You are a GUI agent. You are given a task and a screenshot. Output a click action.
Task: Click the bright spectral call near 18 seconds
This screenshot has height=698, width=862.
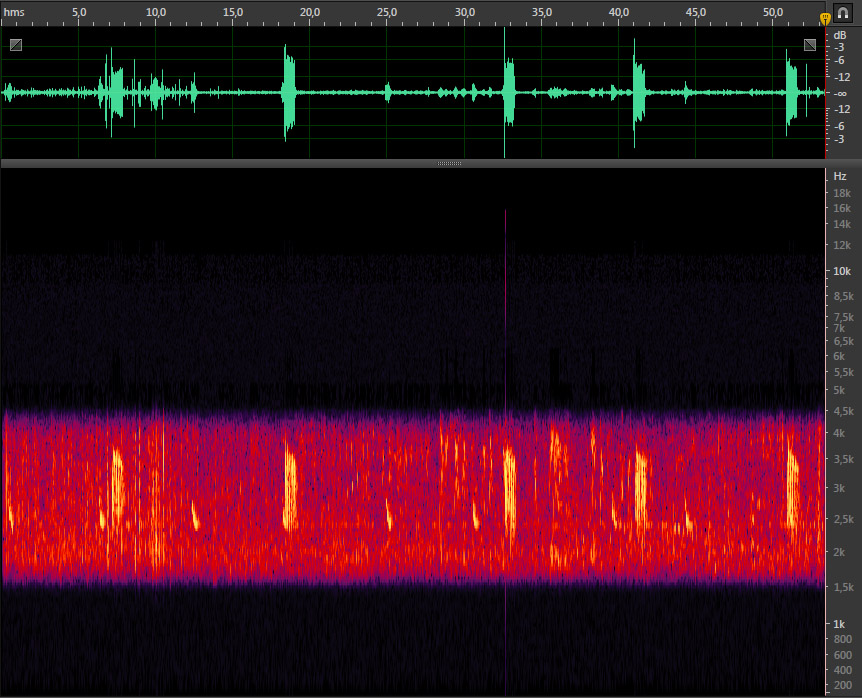[x=290, y=486]
